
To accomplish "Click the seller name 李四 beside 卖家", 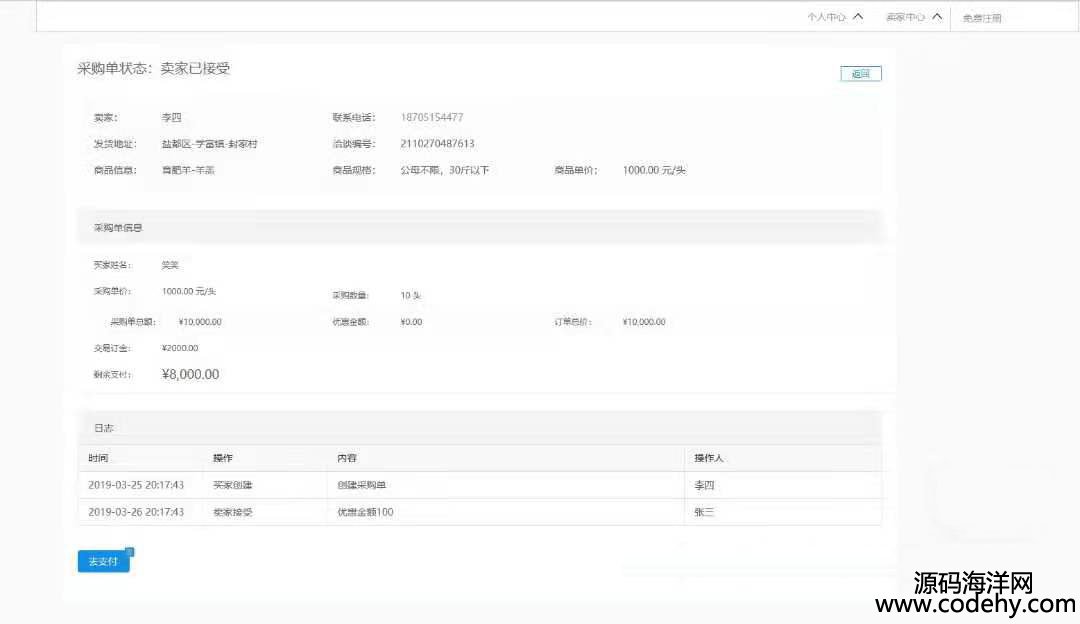I will click(x=172, y=118).
